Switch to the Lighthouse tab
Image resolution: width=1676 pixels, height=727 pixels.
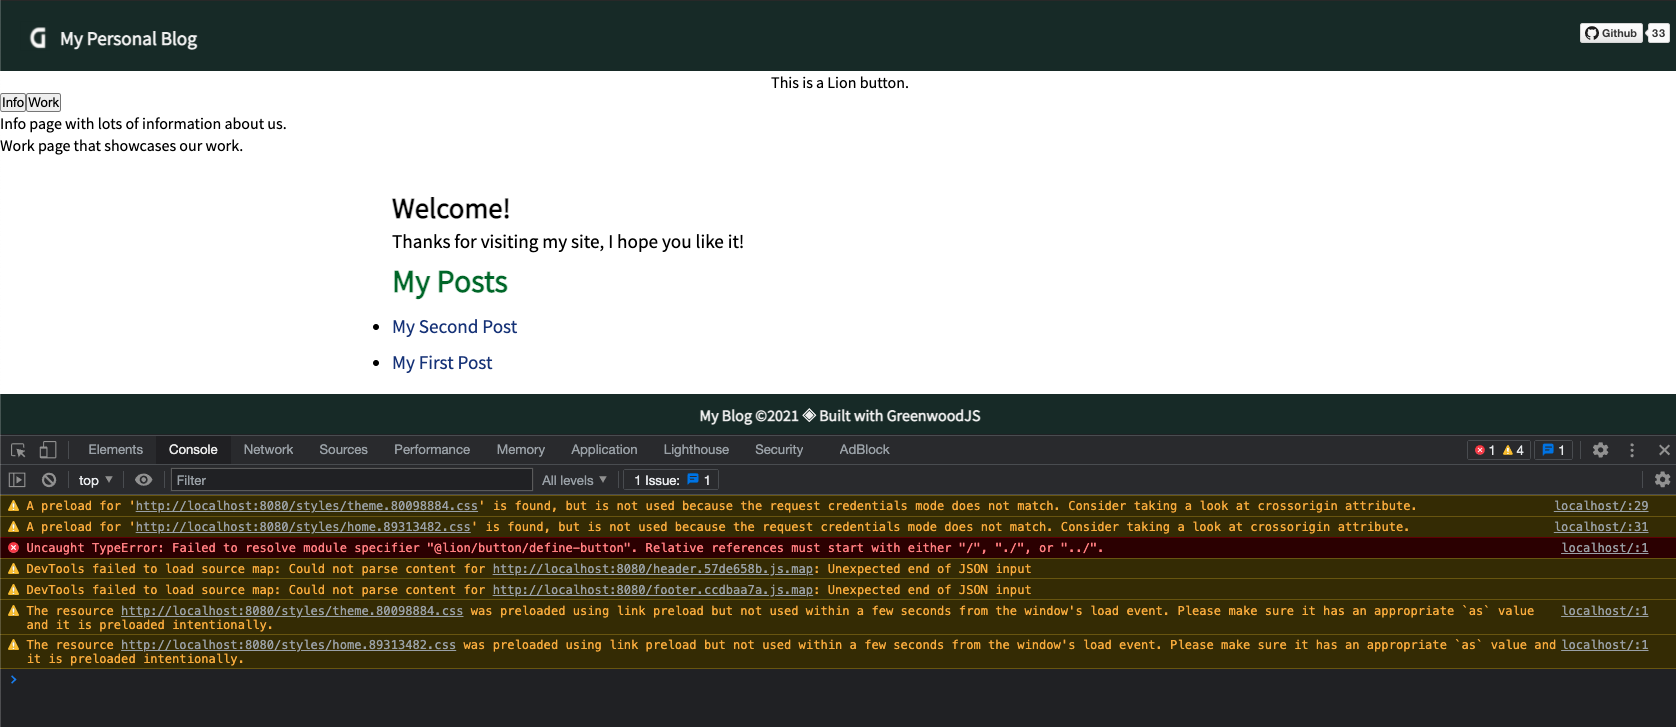pos(696,450)
